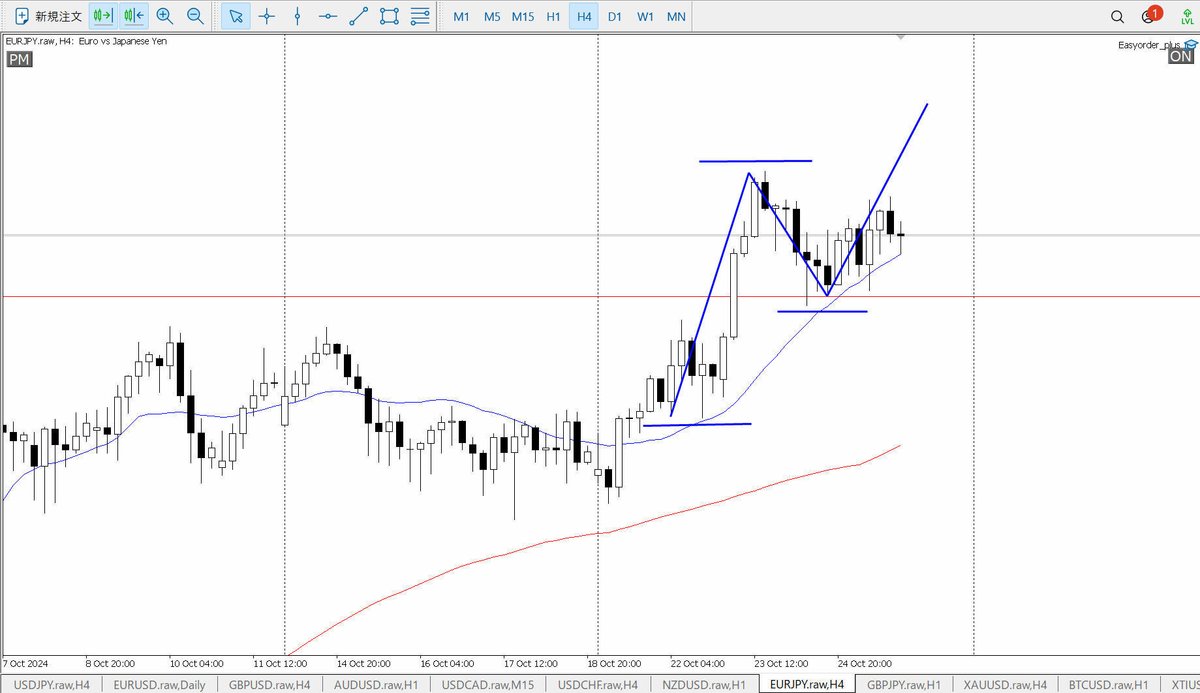
Task: Switch chart to M1 timeframe
Action: (x=460, y=17)
